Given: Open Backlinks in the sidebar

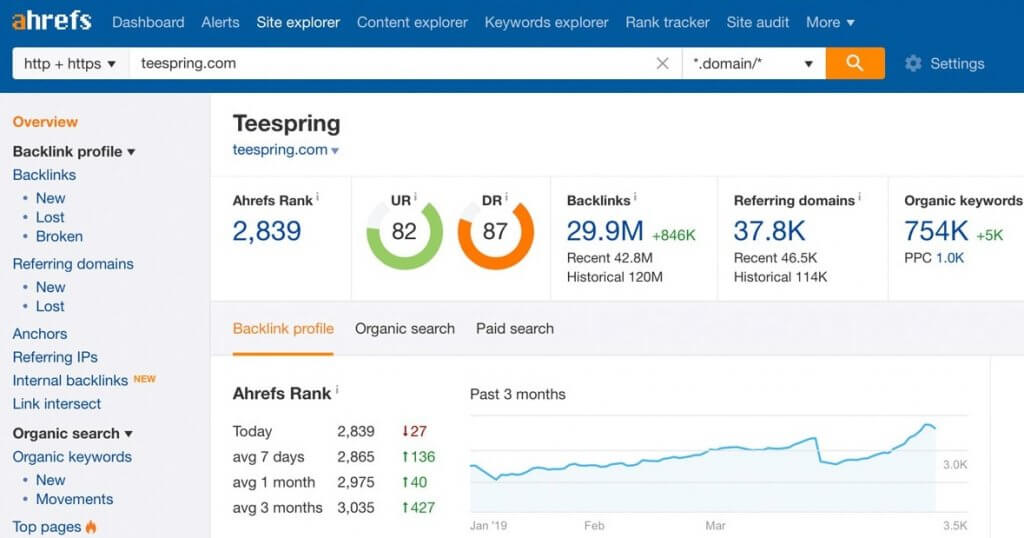Looking at the screenshot, I should pyautogui.click(x=44, y=175).
